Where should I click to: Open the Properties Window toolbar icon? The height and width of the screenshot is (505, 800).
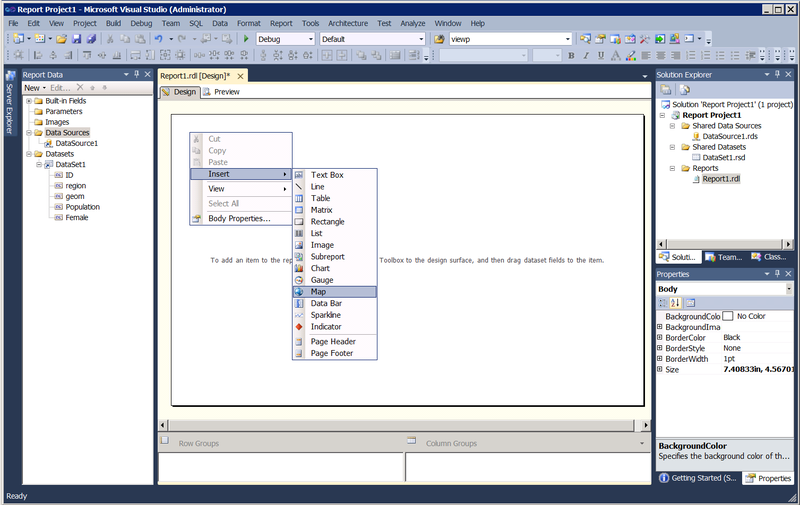point(600,39)
